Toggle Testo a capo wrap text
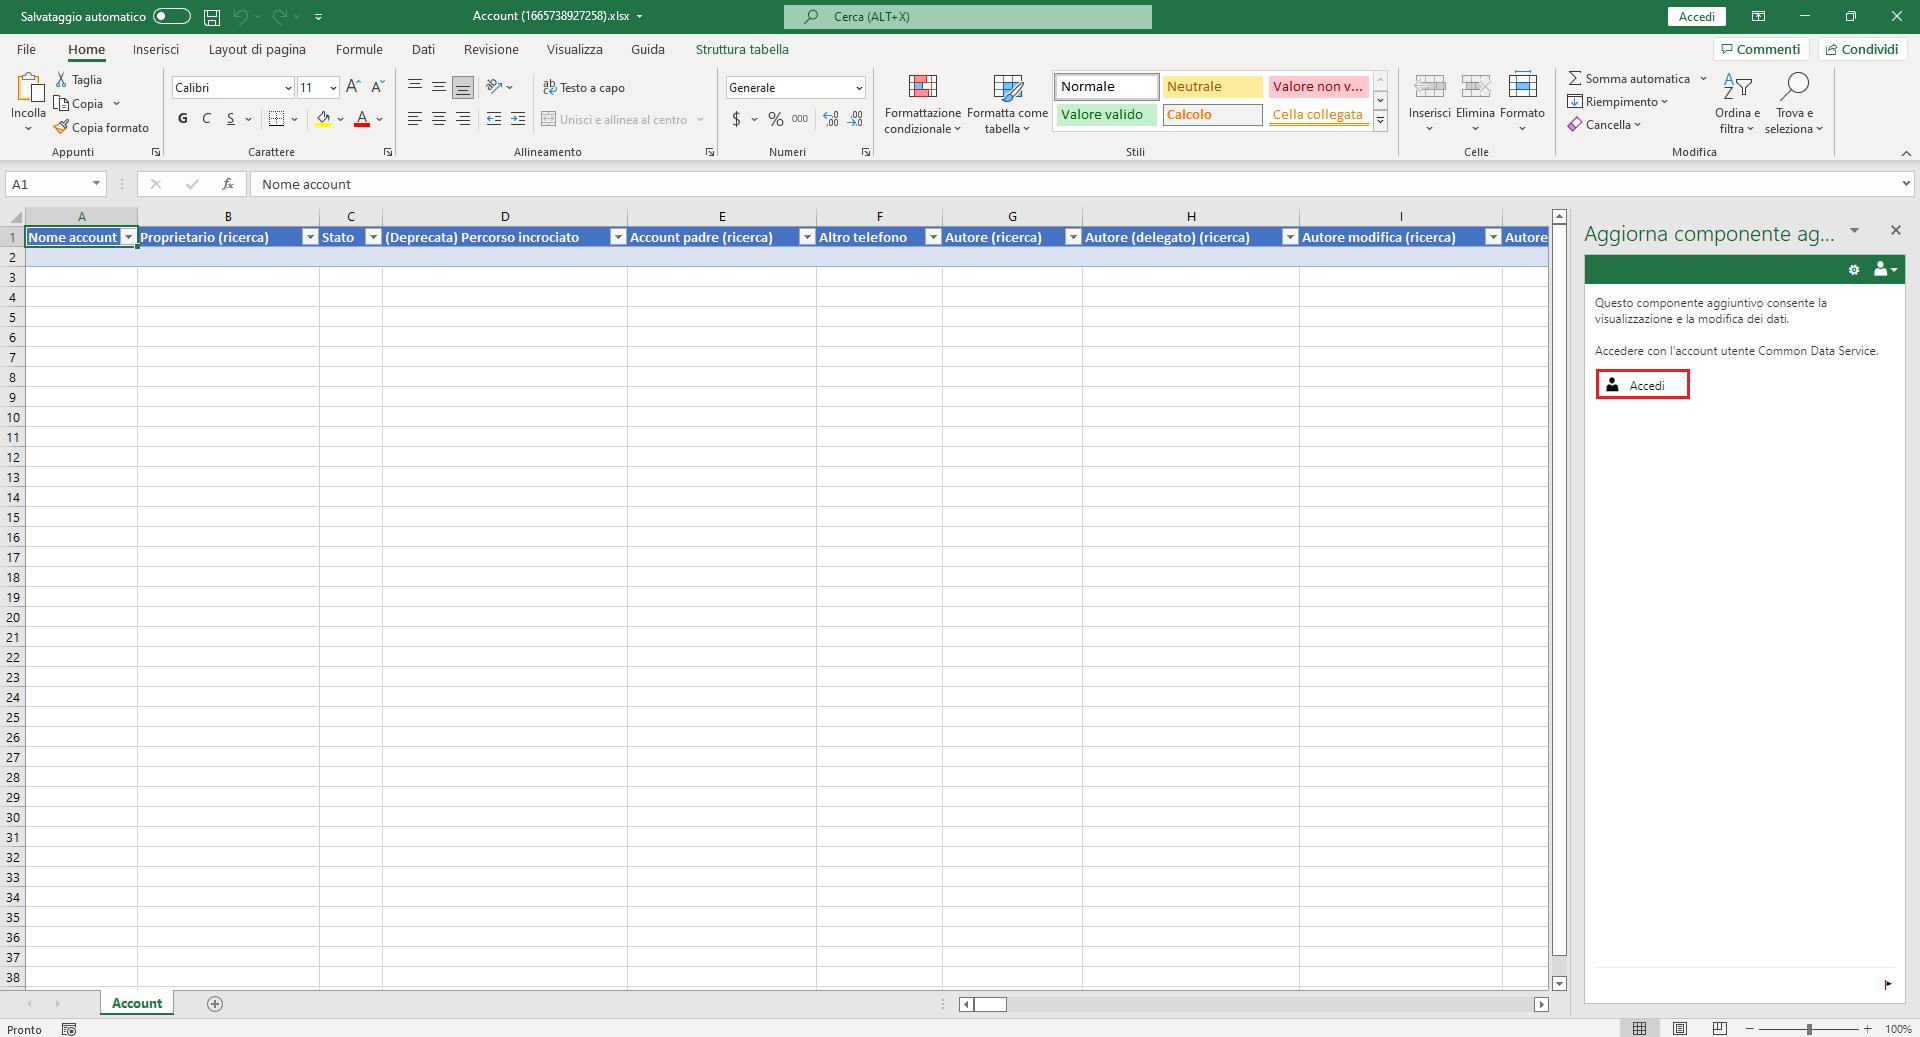This screenshot has height=1037, width=1920. [584, 88]
